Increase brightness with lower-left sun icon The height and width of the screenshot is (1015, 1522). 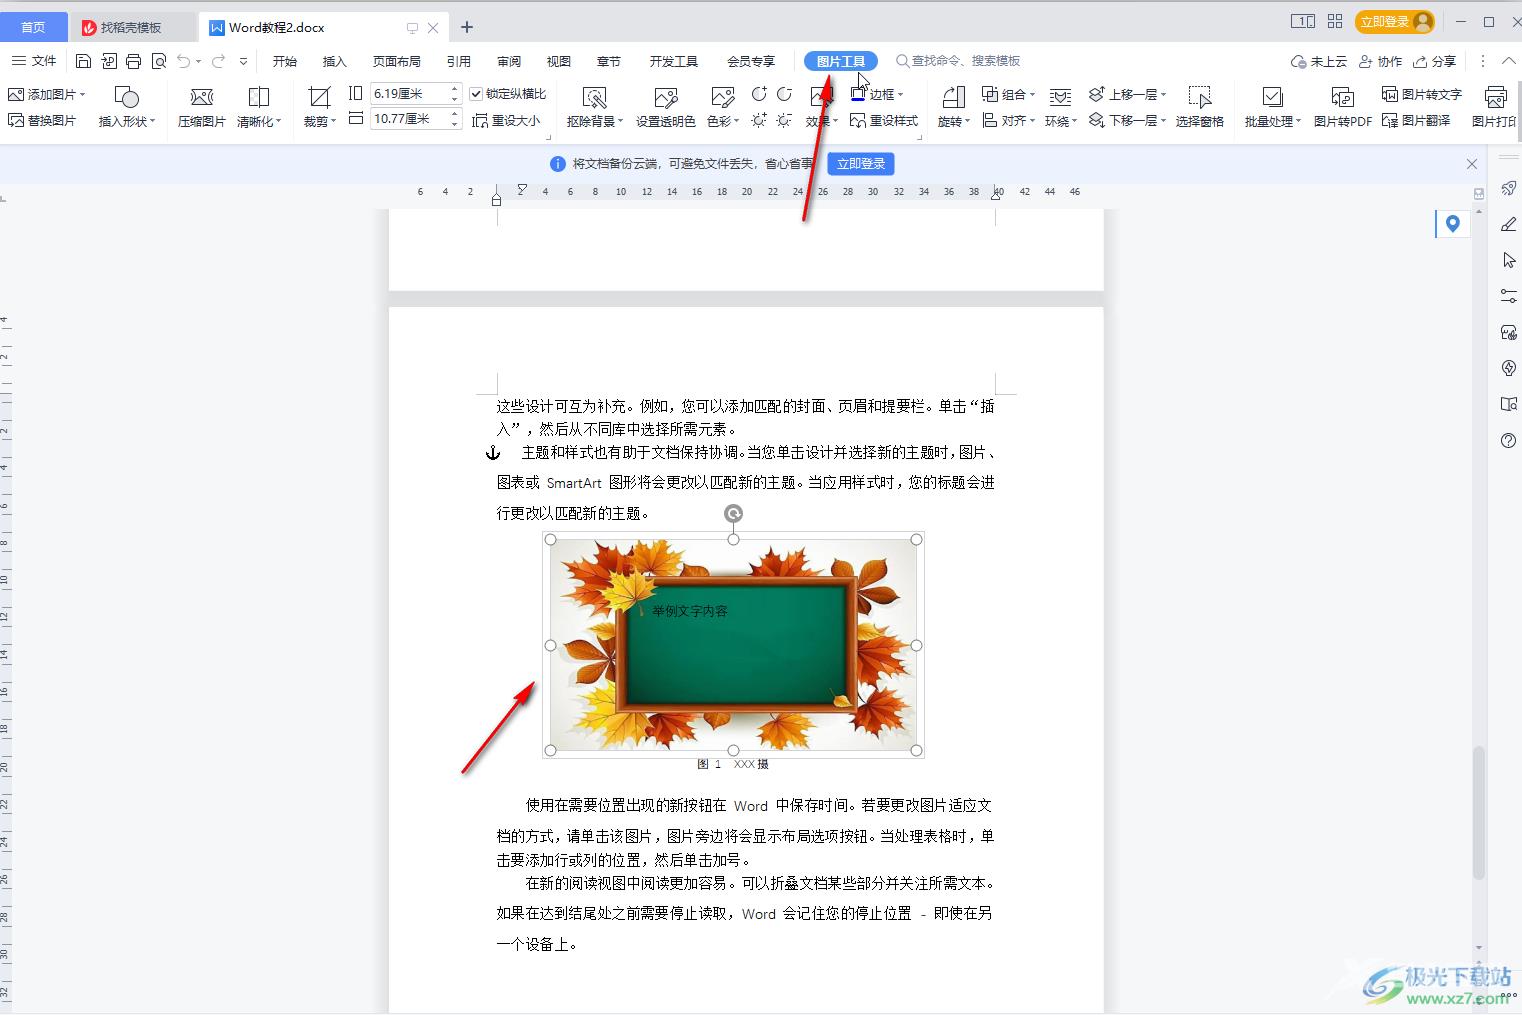pos(759,120)
